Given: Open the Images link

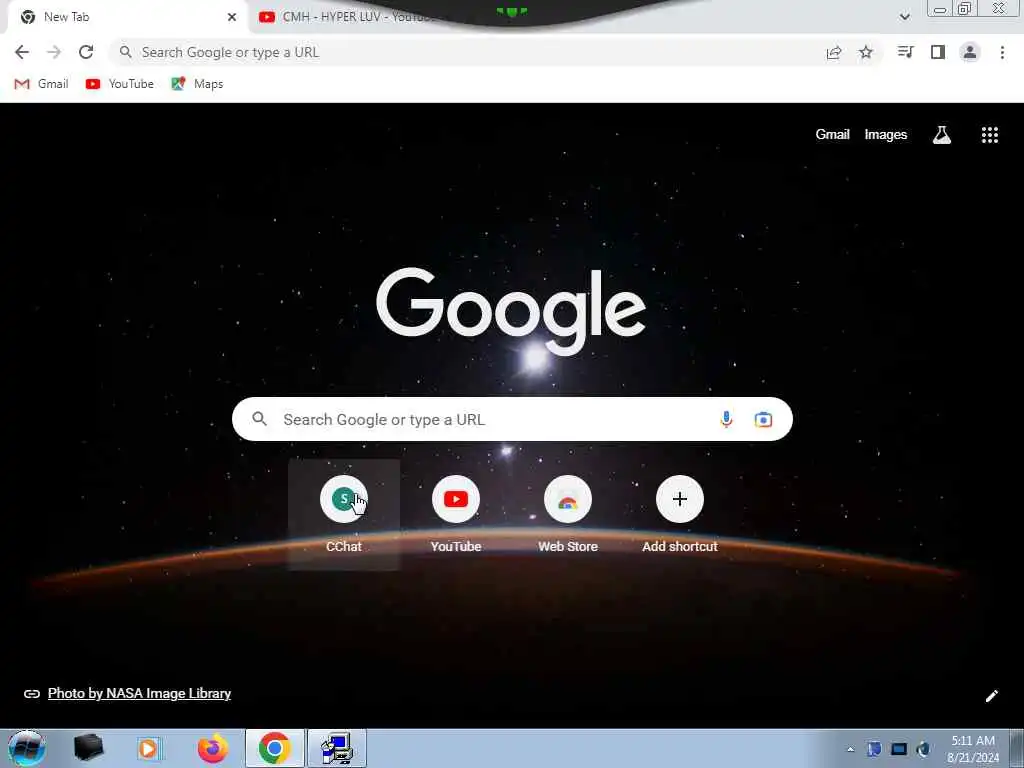Looking at the screenshot, I should tap(886, 135).
